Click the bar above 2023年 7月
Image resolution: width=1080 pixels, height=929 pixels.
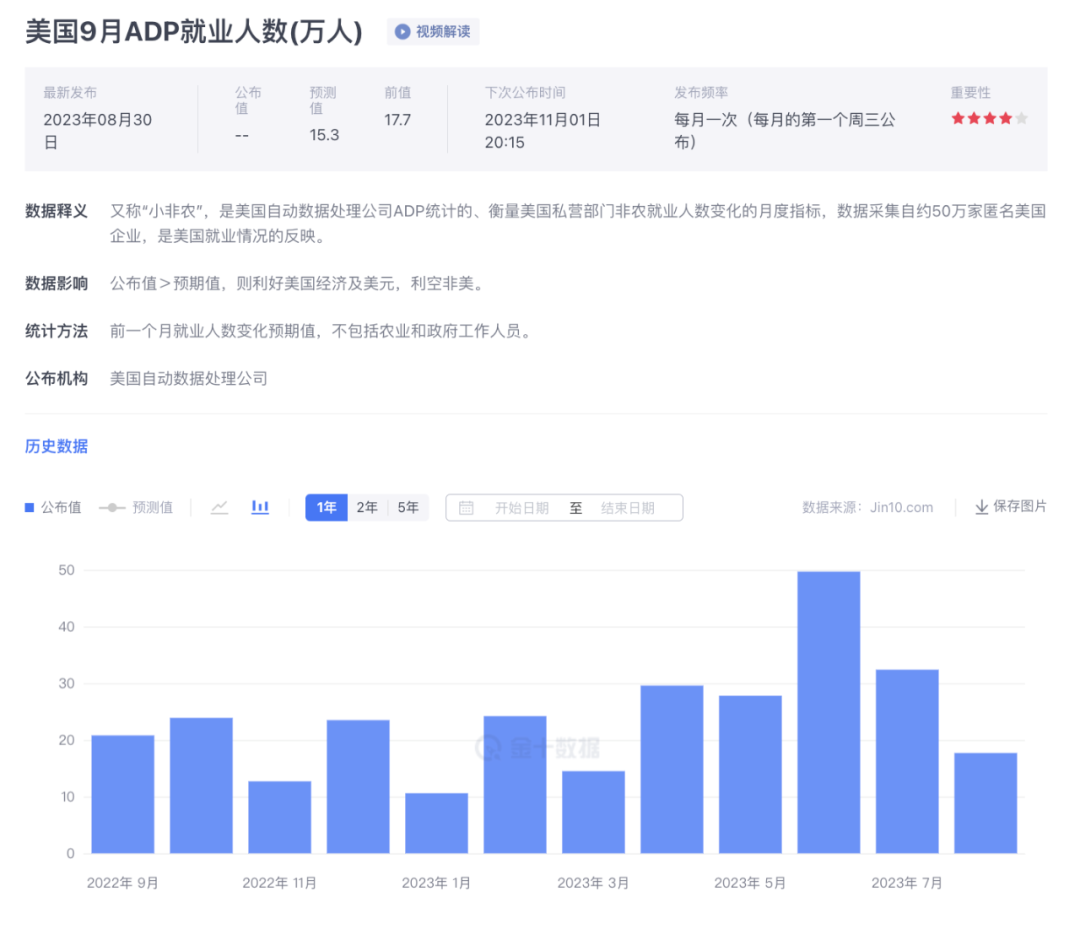coord(907,761)
